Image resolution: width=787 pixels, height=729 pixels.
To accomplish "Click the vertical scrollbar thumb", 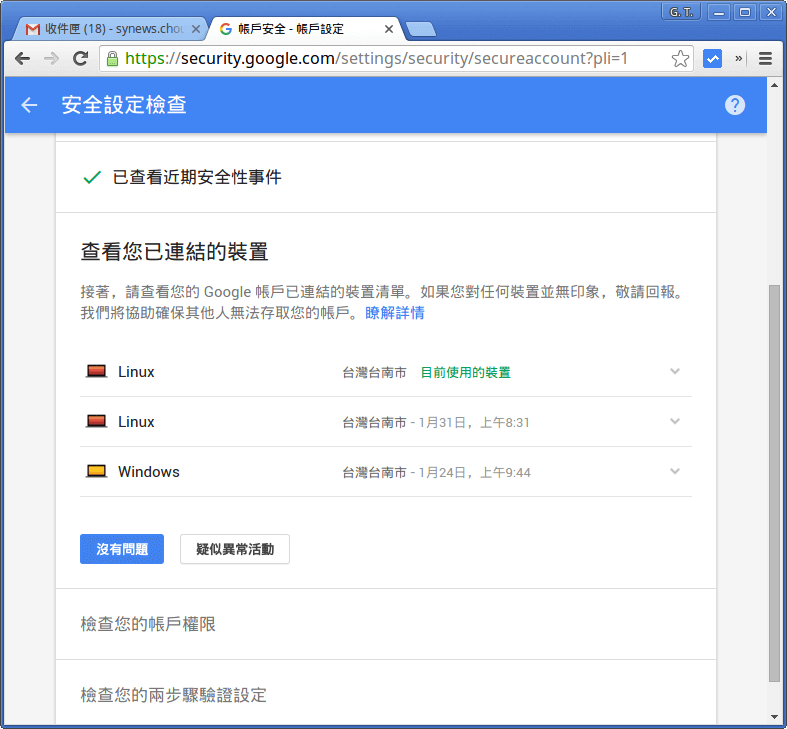I will pos(774,483).
